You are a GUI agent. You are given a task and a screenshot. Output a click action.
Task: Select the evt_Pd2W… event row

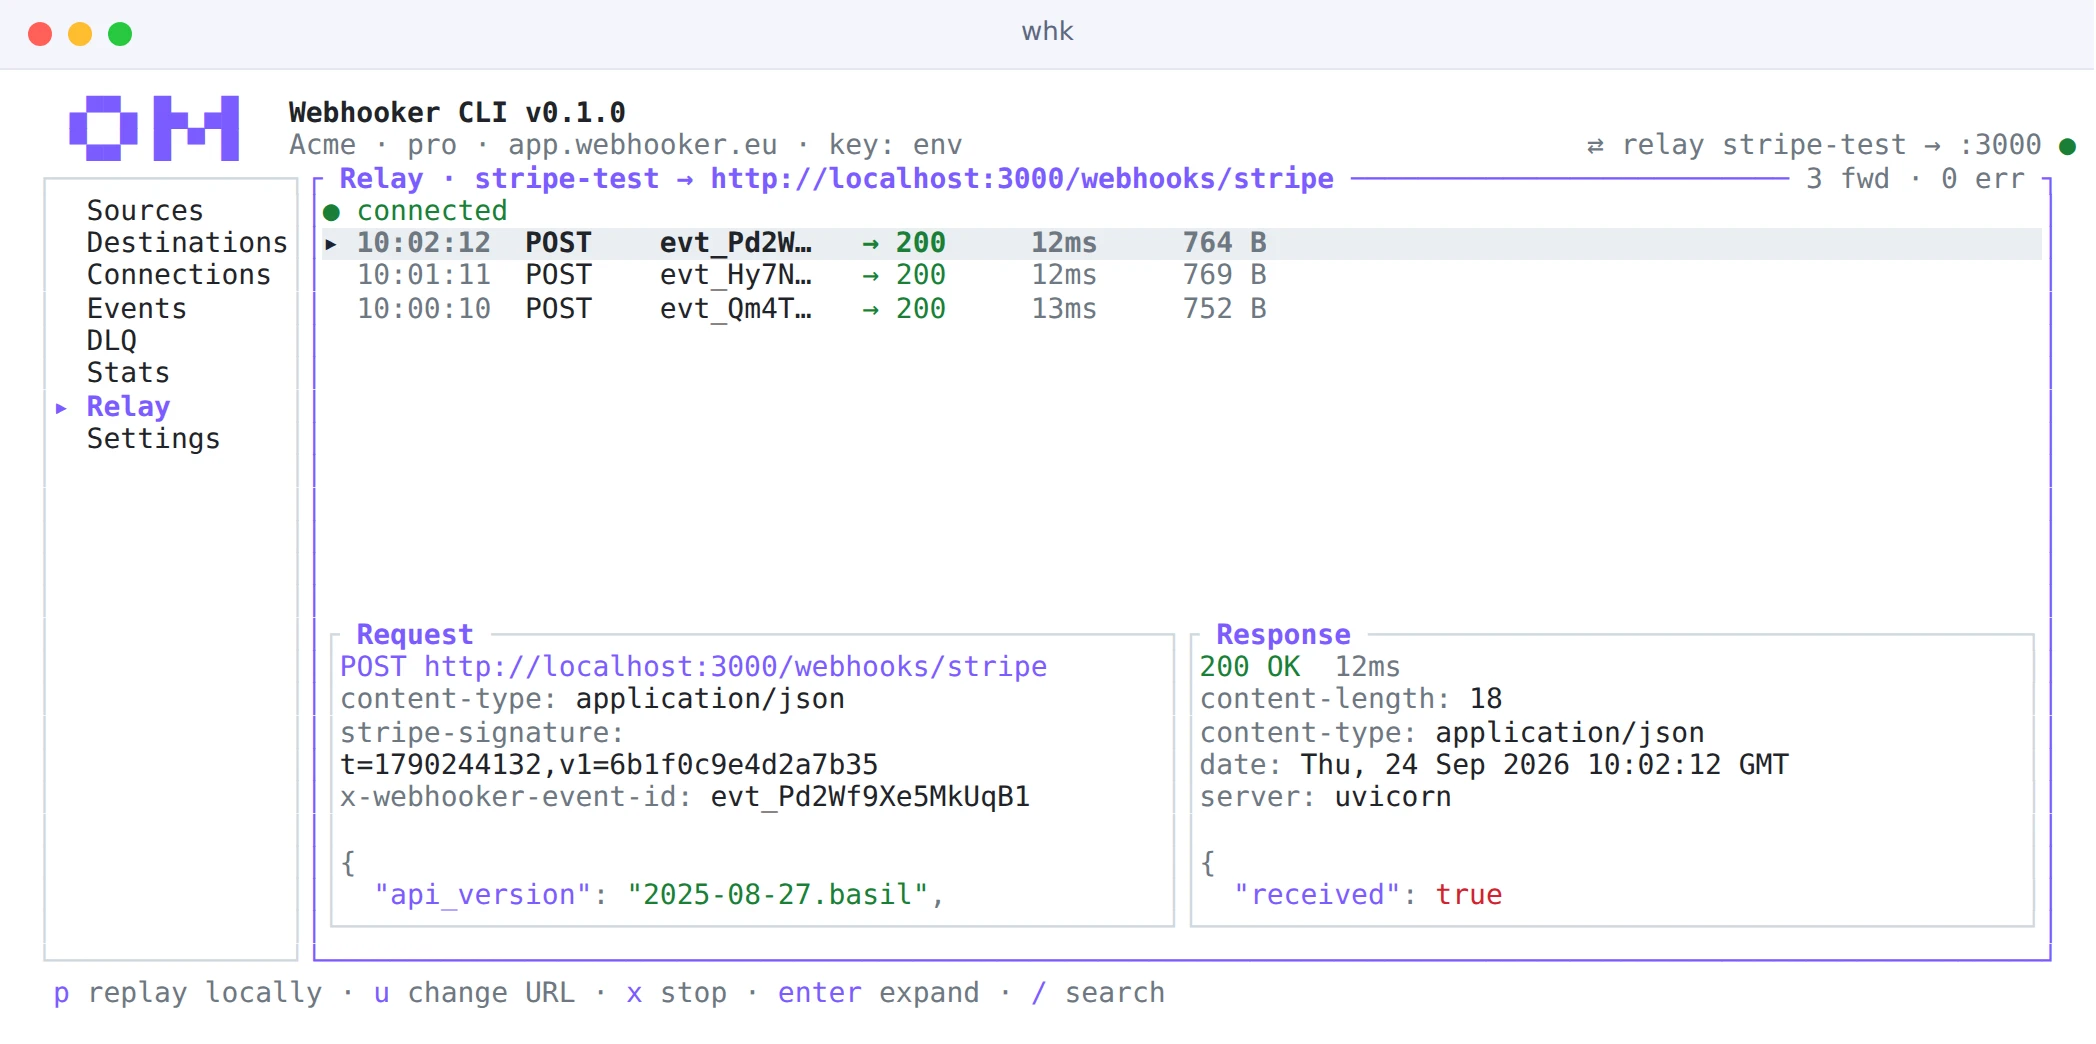pos(1182,243)
